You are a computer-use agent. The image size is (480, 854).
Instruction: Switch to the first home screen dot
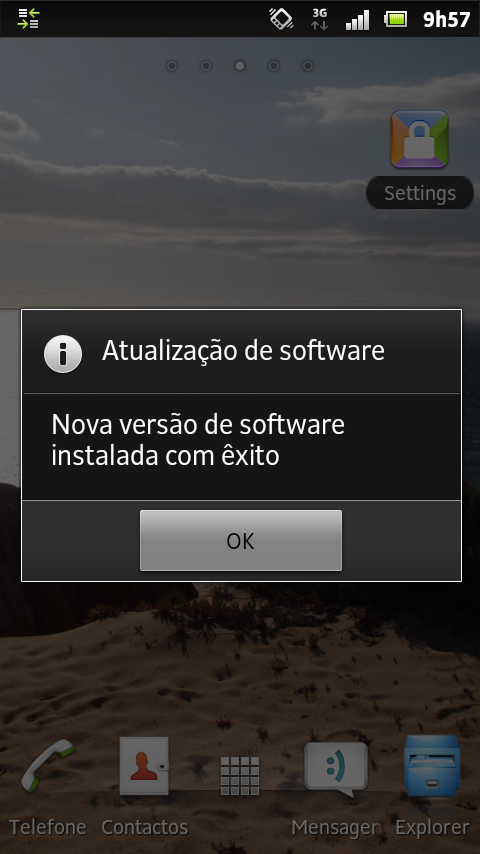coord(172,66)
